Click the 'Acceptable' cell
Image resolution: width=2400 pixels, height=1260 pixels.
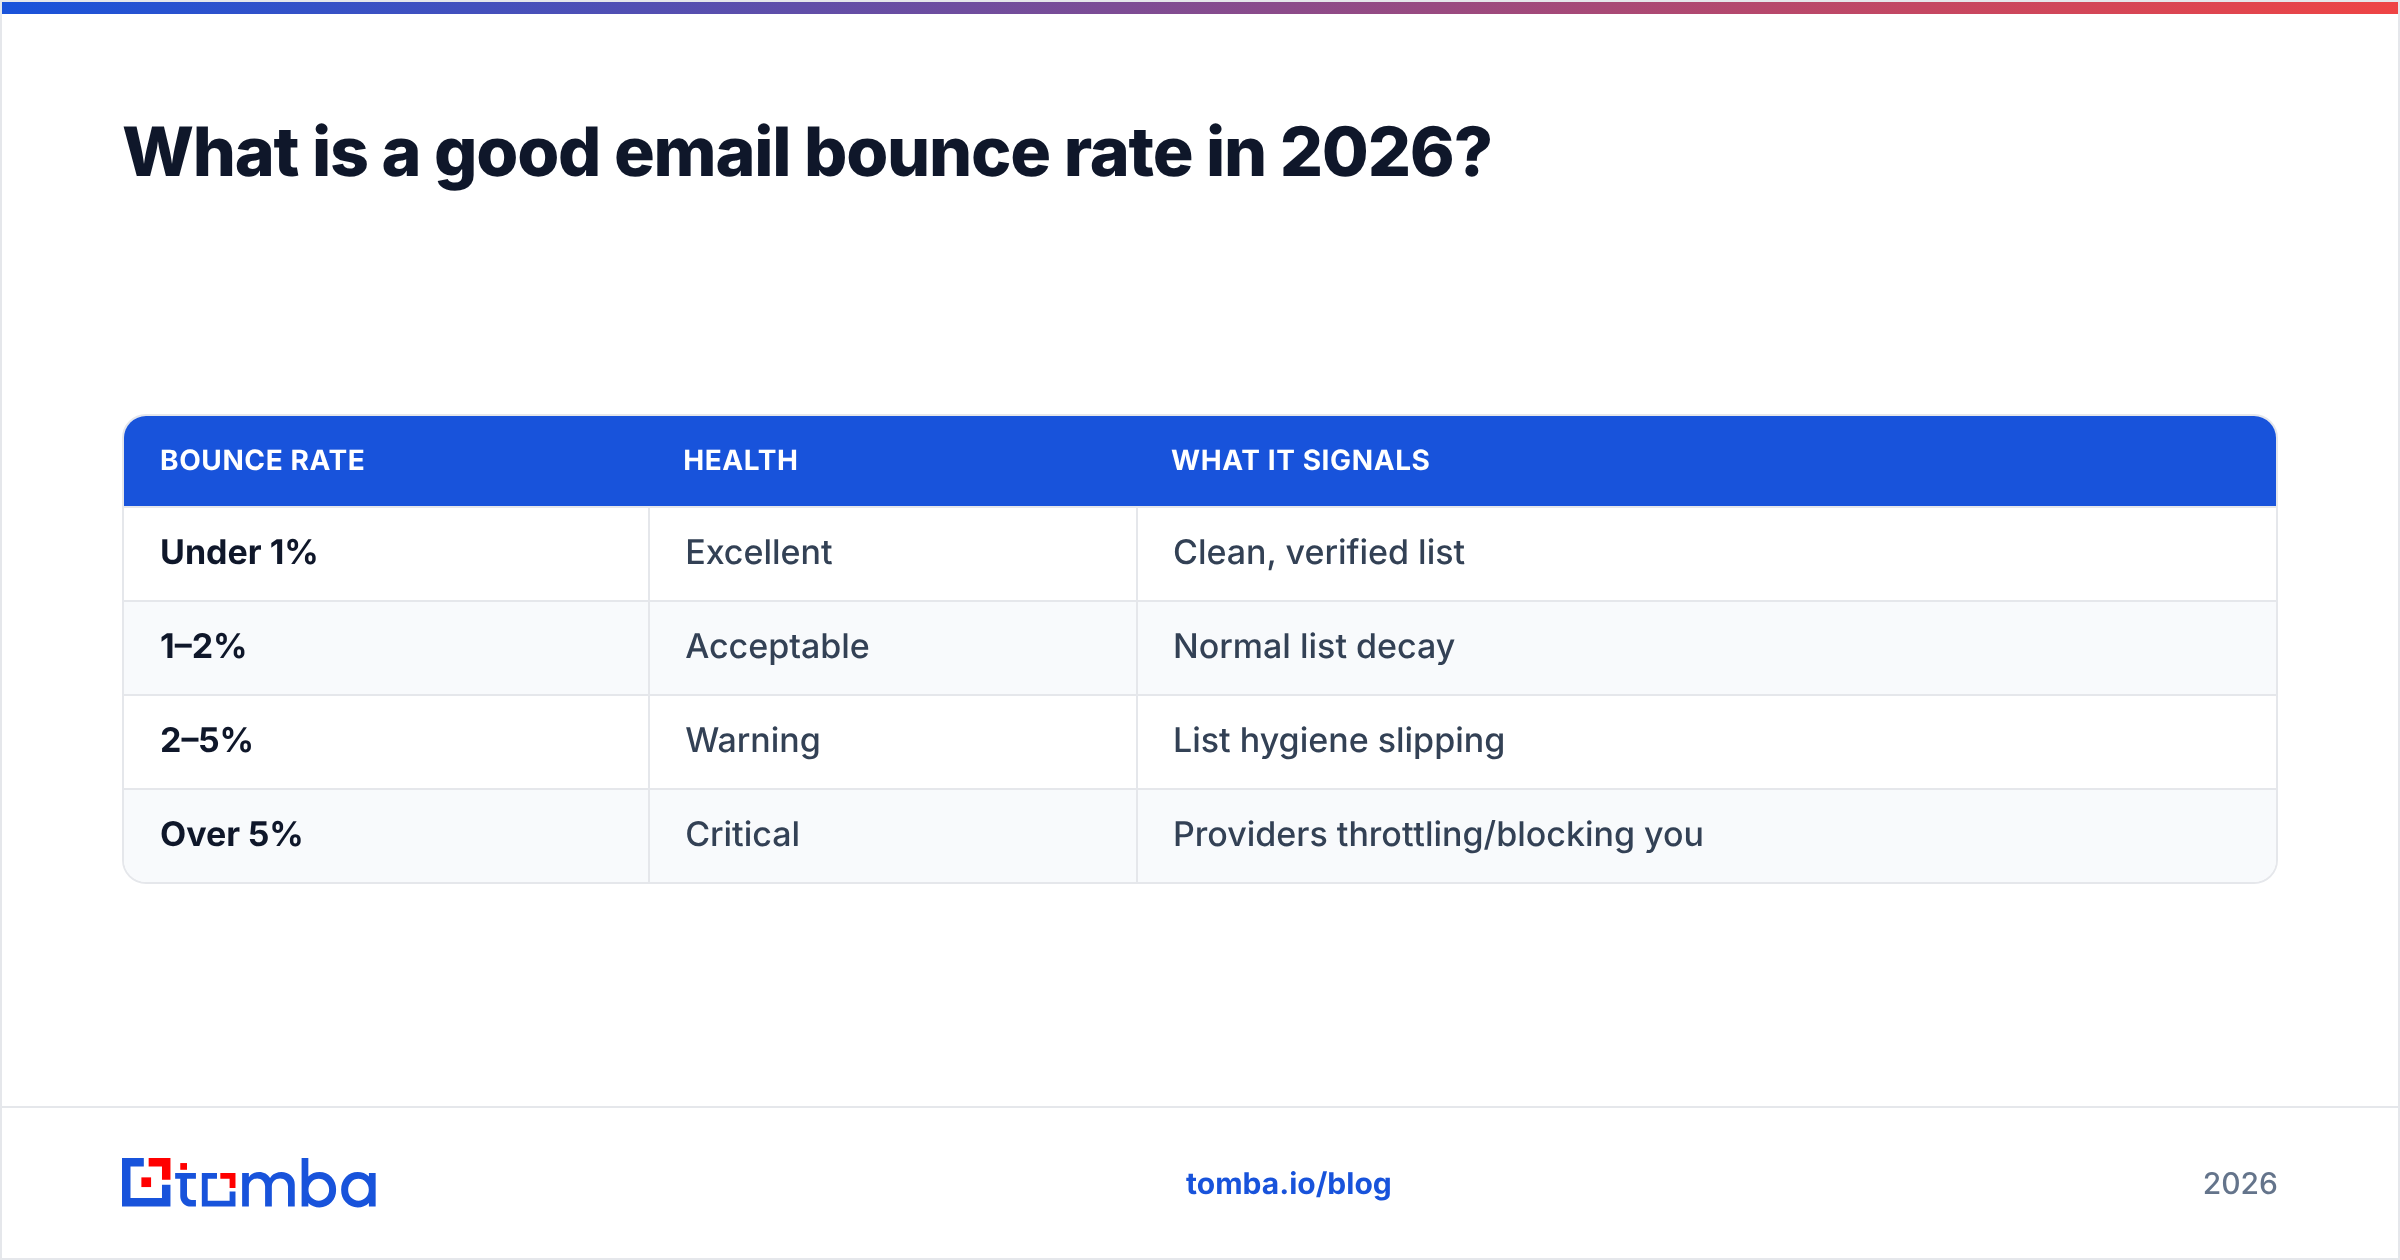tap(893, 647)
